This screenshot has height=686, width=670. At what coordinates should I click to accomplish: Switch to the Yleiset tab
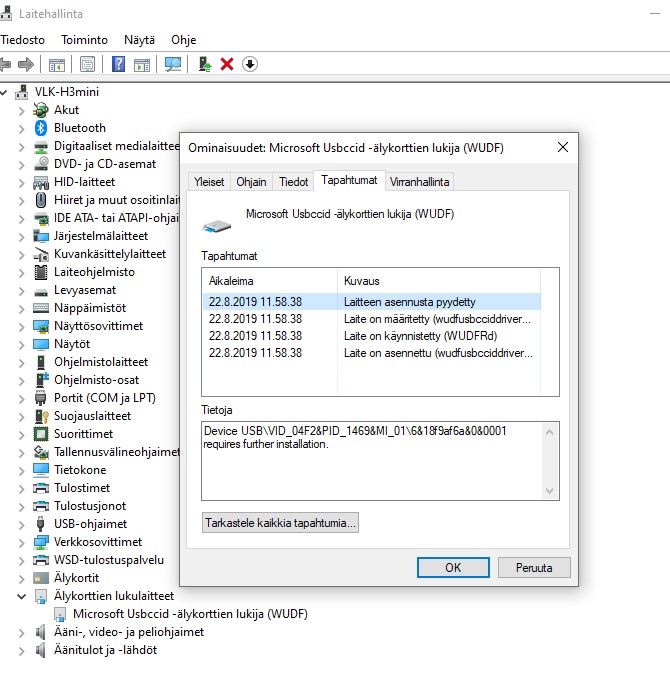tap(209, 182)
